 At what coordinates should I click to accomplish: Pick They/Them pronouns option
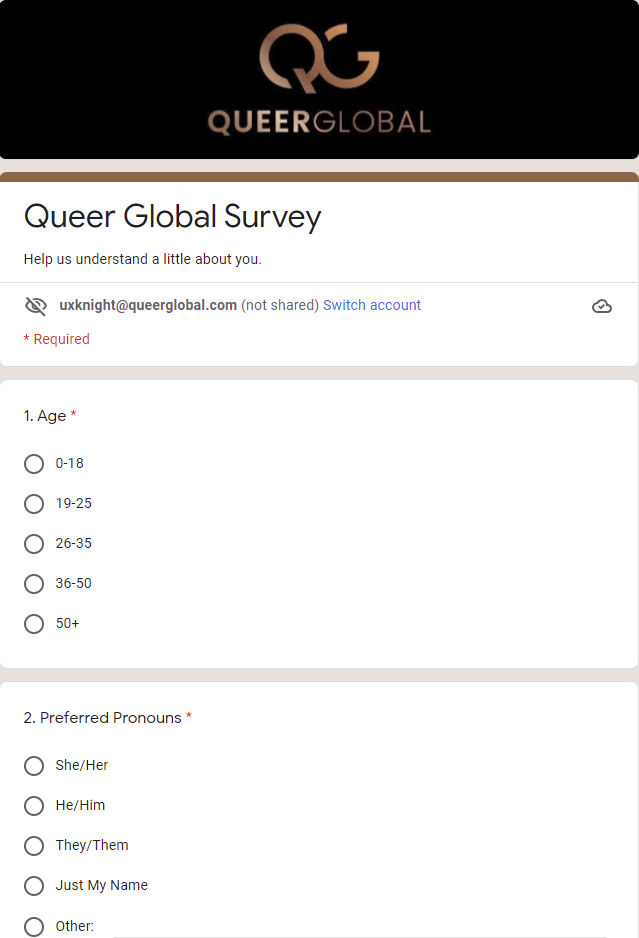click(x=34, y=846)
